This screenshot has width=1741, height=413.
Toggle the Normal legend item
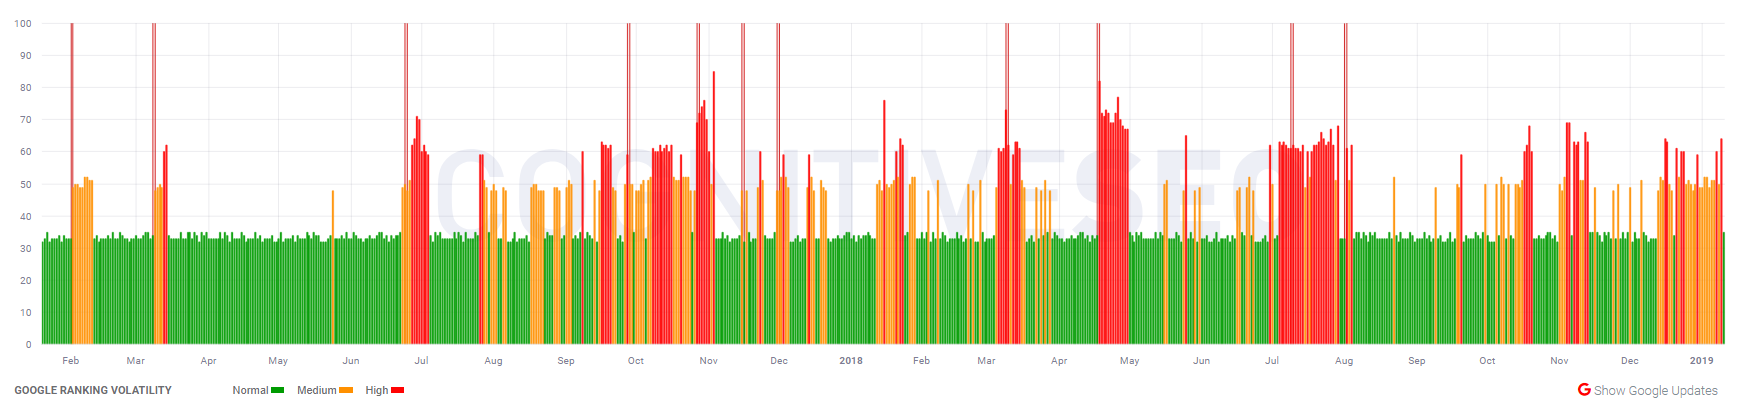[x=258, y=390]
